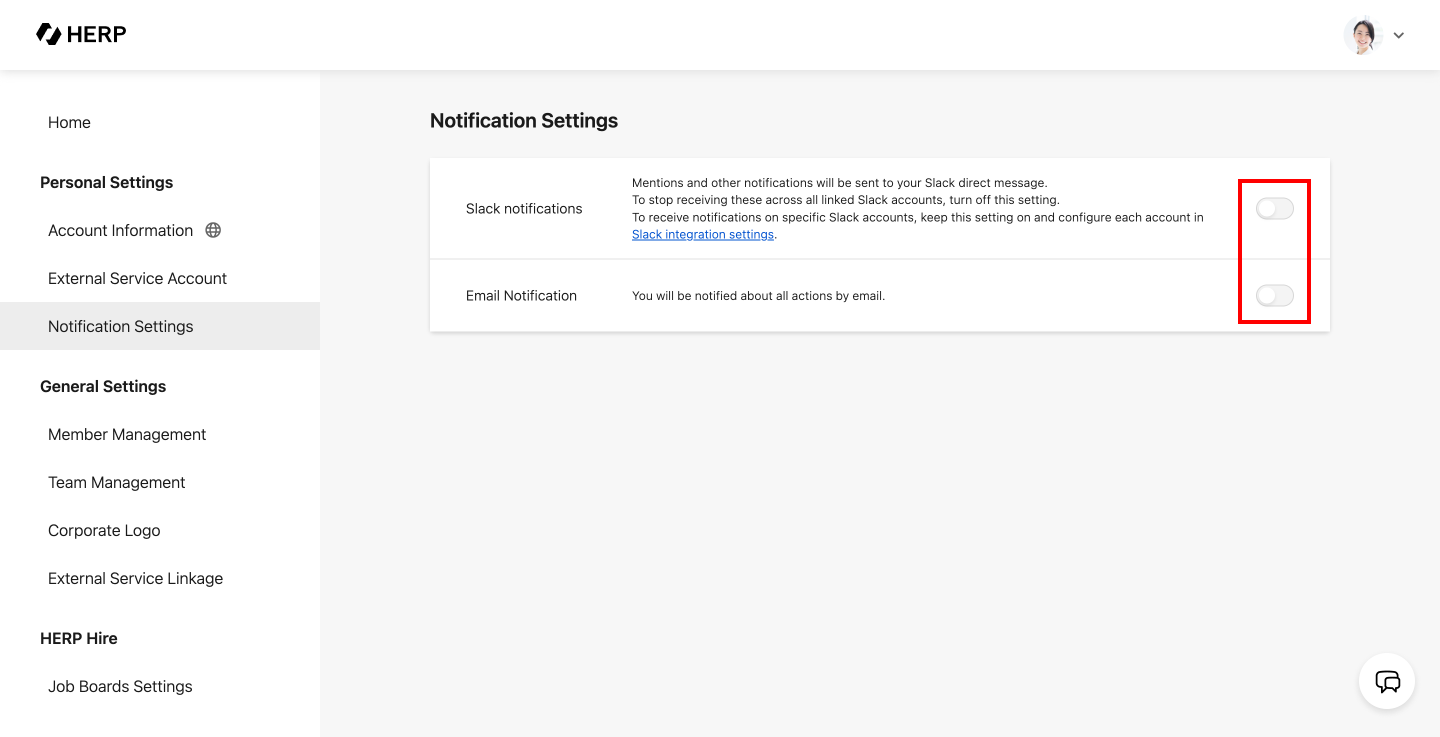1440x737 pixels.
Task: Select Notification Settings in sidebar
Action: click(120, 326)
